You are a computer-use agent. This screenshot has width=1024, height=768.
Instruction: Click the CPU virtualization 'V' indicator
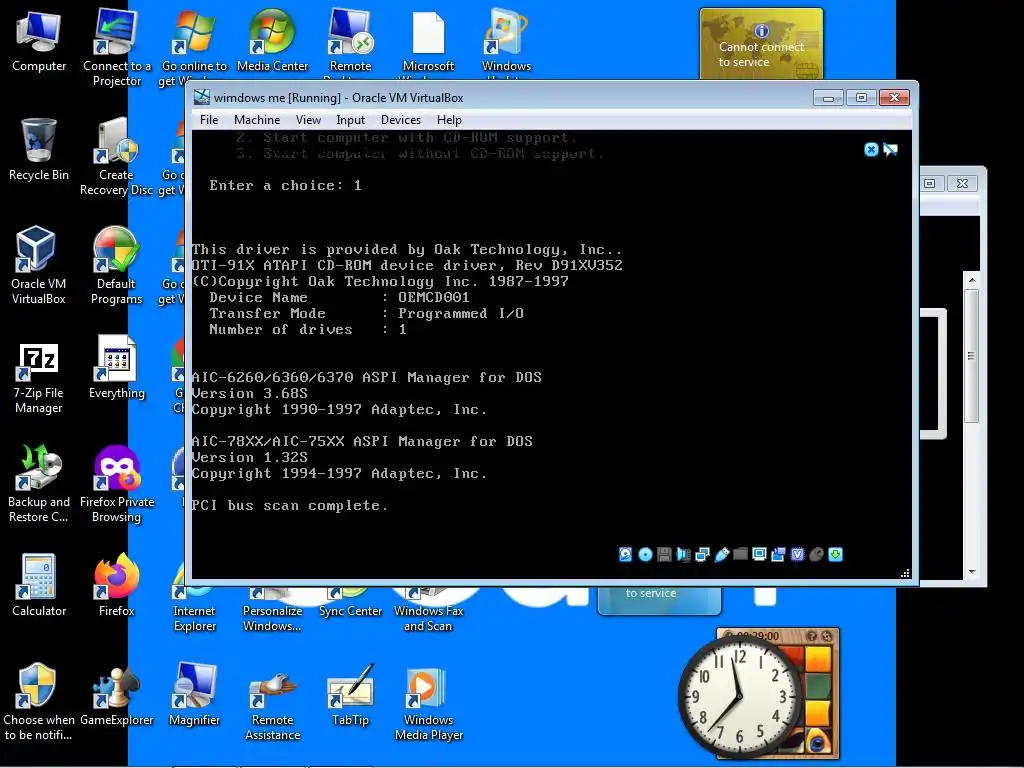coord(797,554)
